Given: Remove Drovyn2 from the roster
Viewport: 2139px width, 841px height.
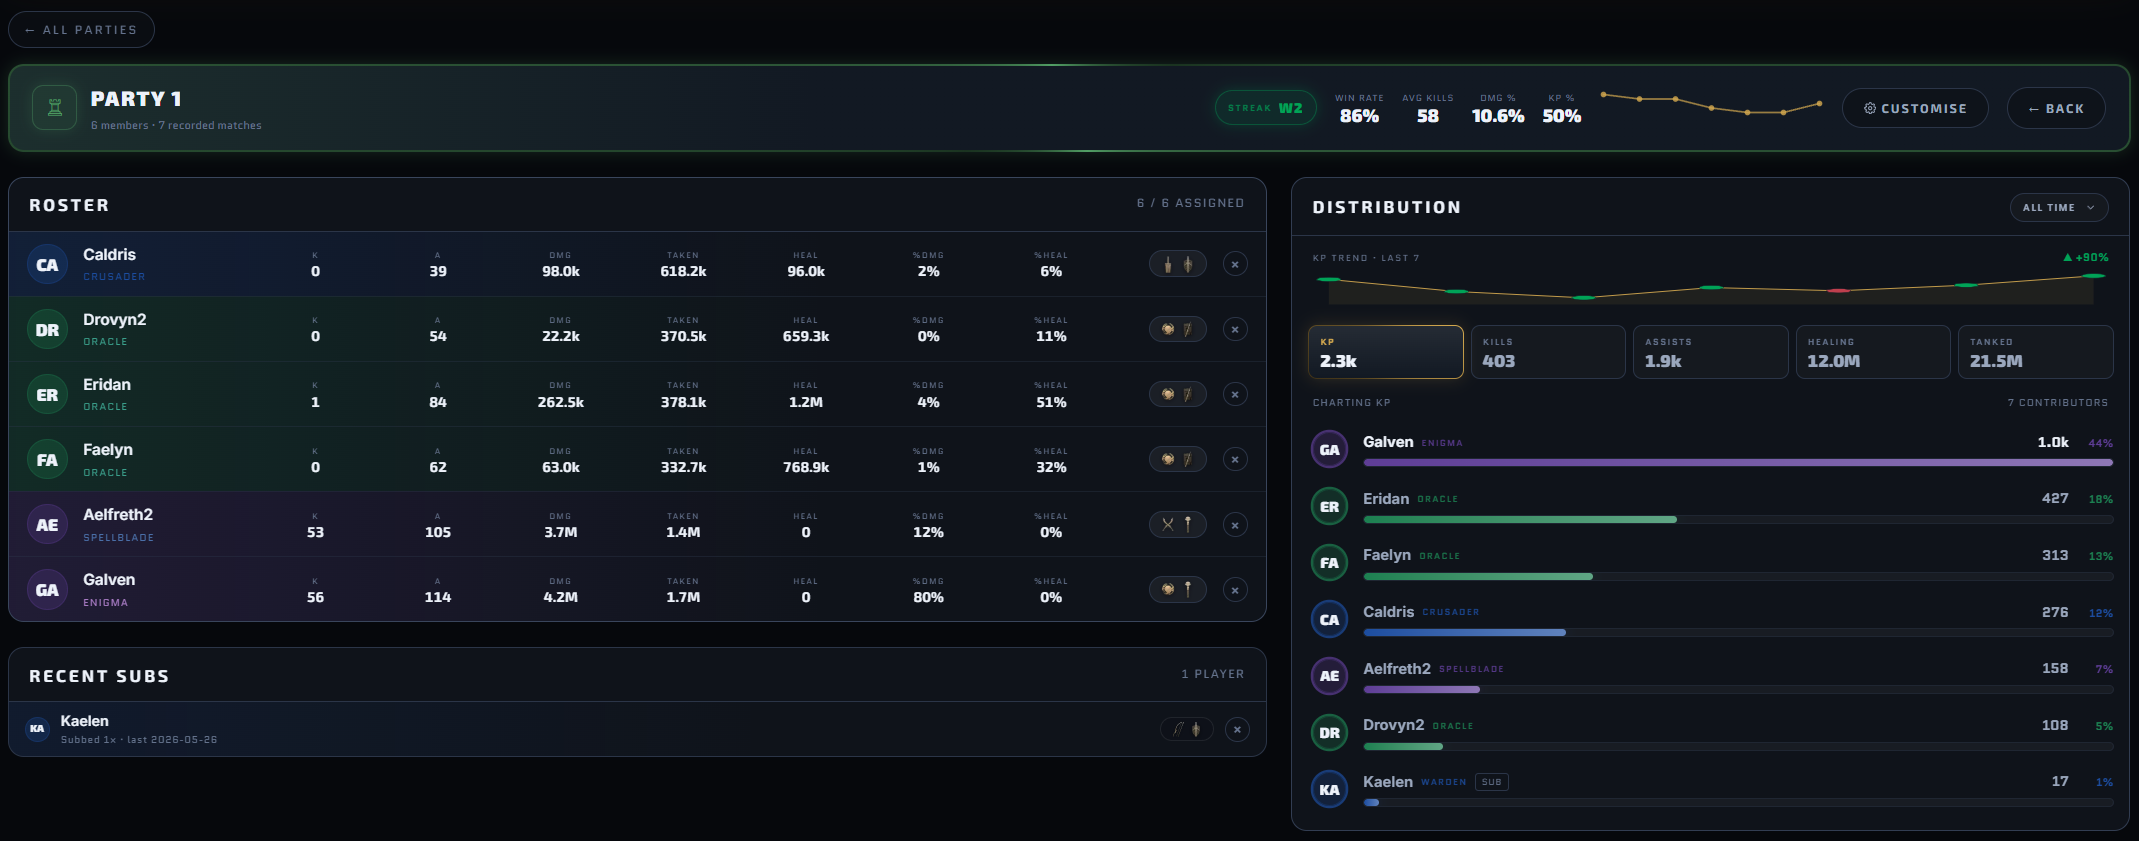Looking at the screenshot, I should tap(1235, 329).
